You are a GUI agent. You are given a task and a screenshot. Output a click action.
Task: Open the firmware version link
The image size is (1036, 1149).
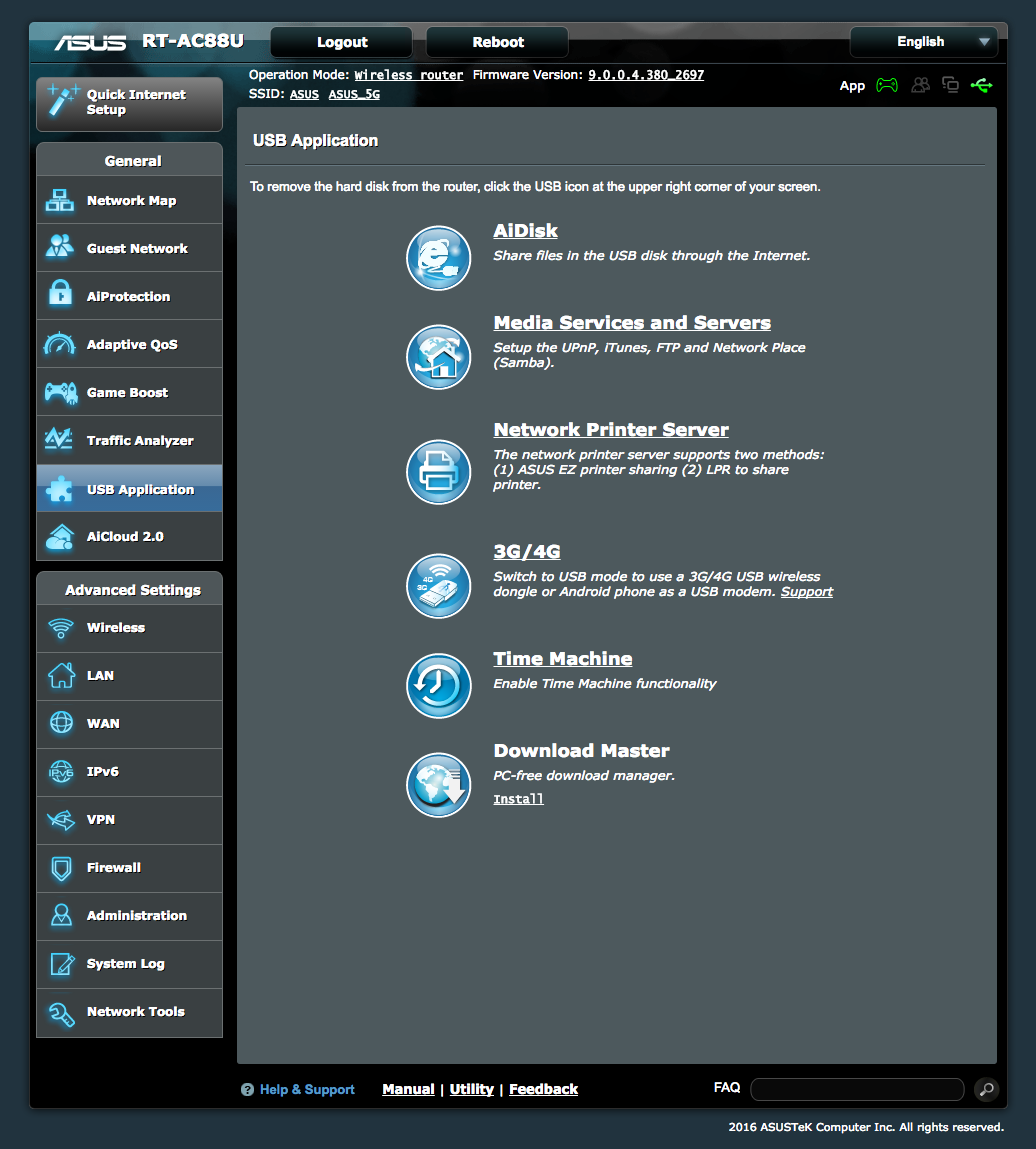coord(645,75)
